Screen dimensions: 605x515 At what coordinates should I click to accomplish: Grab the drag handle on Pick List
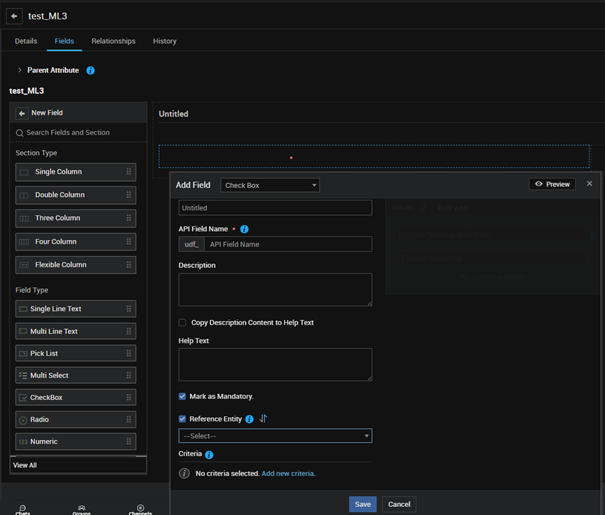point(128,353)
